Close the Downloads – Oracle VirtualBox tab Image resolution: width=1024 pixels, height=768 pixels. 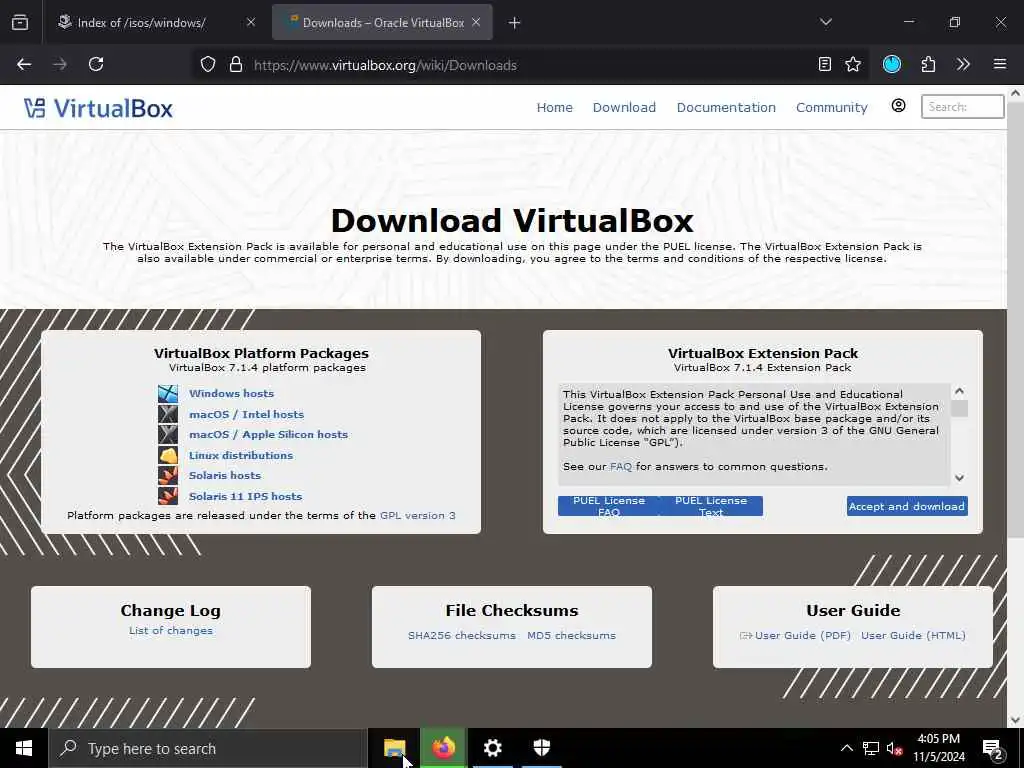tap(476, 22)
